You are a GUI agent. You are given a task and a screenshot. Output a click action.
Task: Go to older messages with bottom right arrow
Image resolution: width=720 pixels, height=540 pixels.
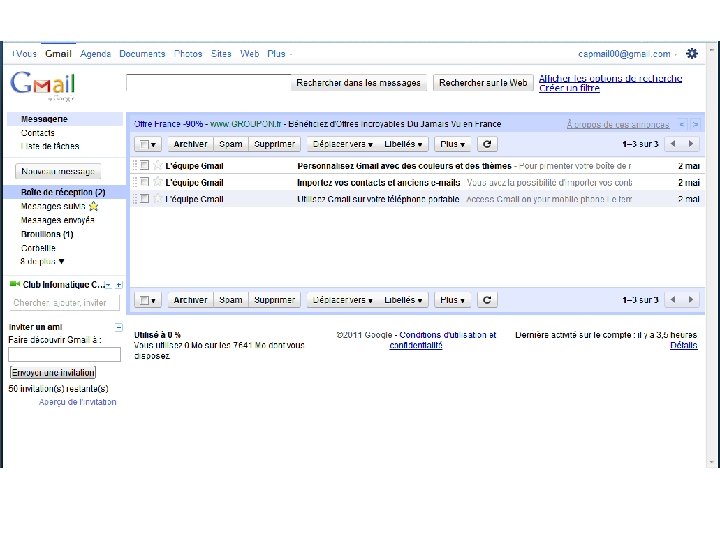691,299
